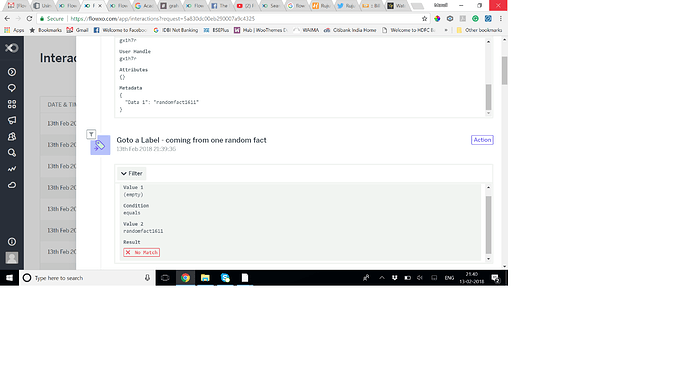This screenshot has width=690, height=384.
Task: Open the four-squares grid icon in sidebar
Action: (12, 104)
